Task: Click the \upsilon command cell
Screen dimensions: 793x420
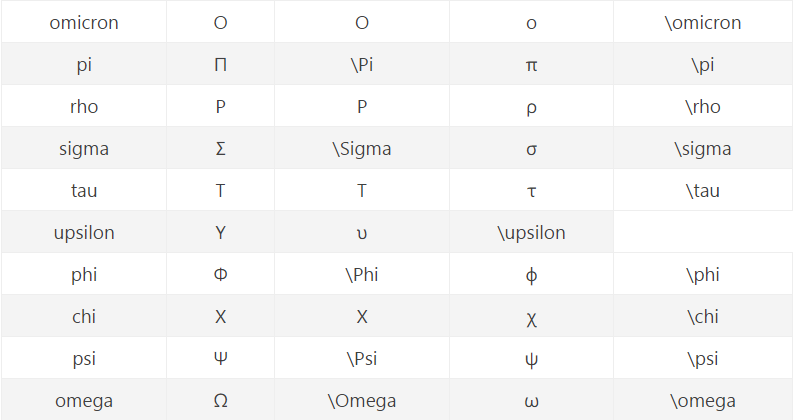Action: (x=531, y=232)
